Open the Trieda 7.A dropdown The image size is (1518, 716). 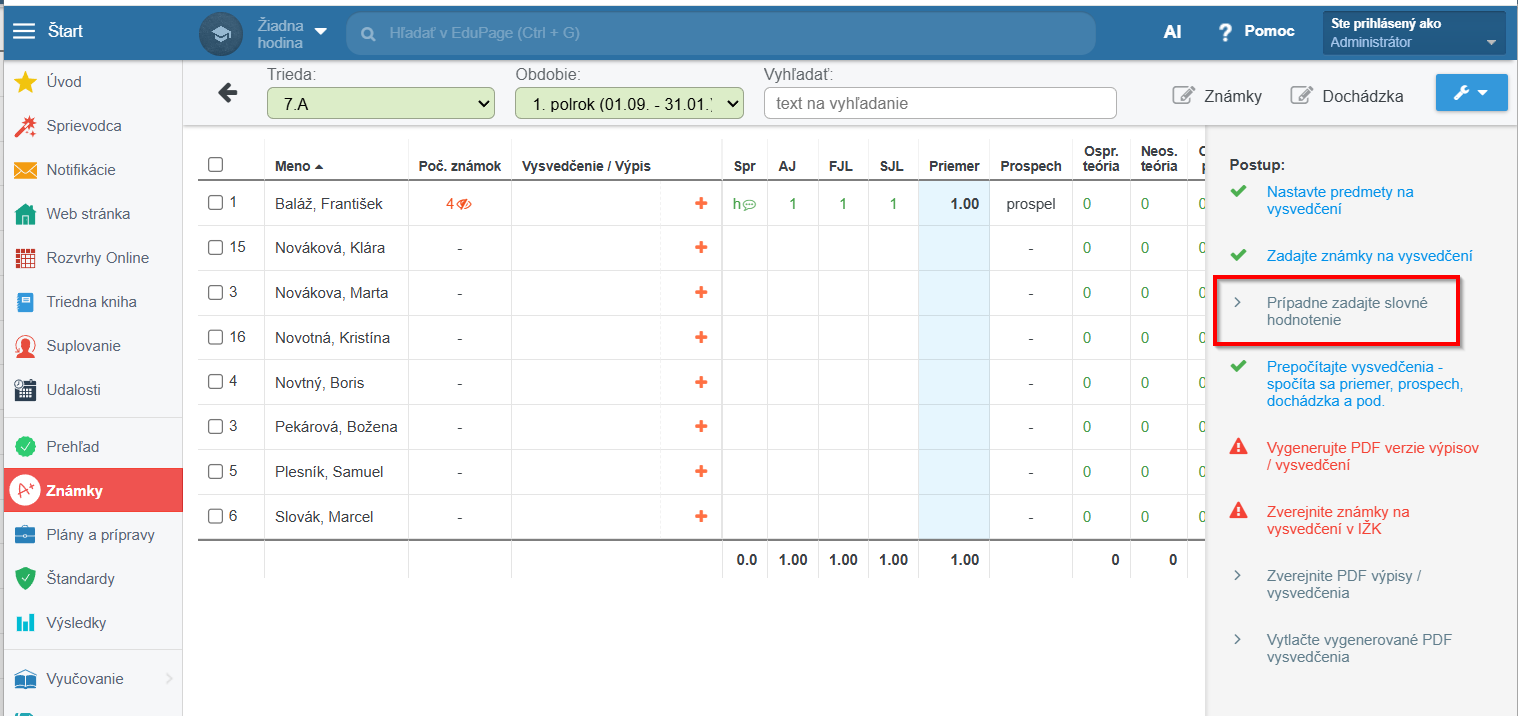pos(381,103)
